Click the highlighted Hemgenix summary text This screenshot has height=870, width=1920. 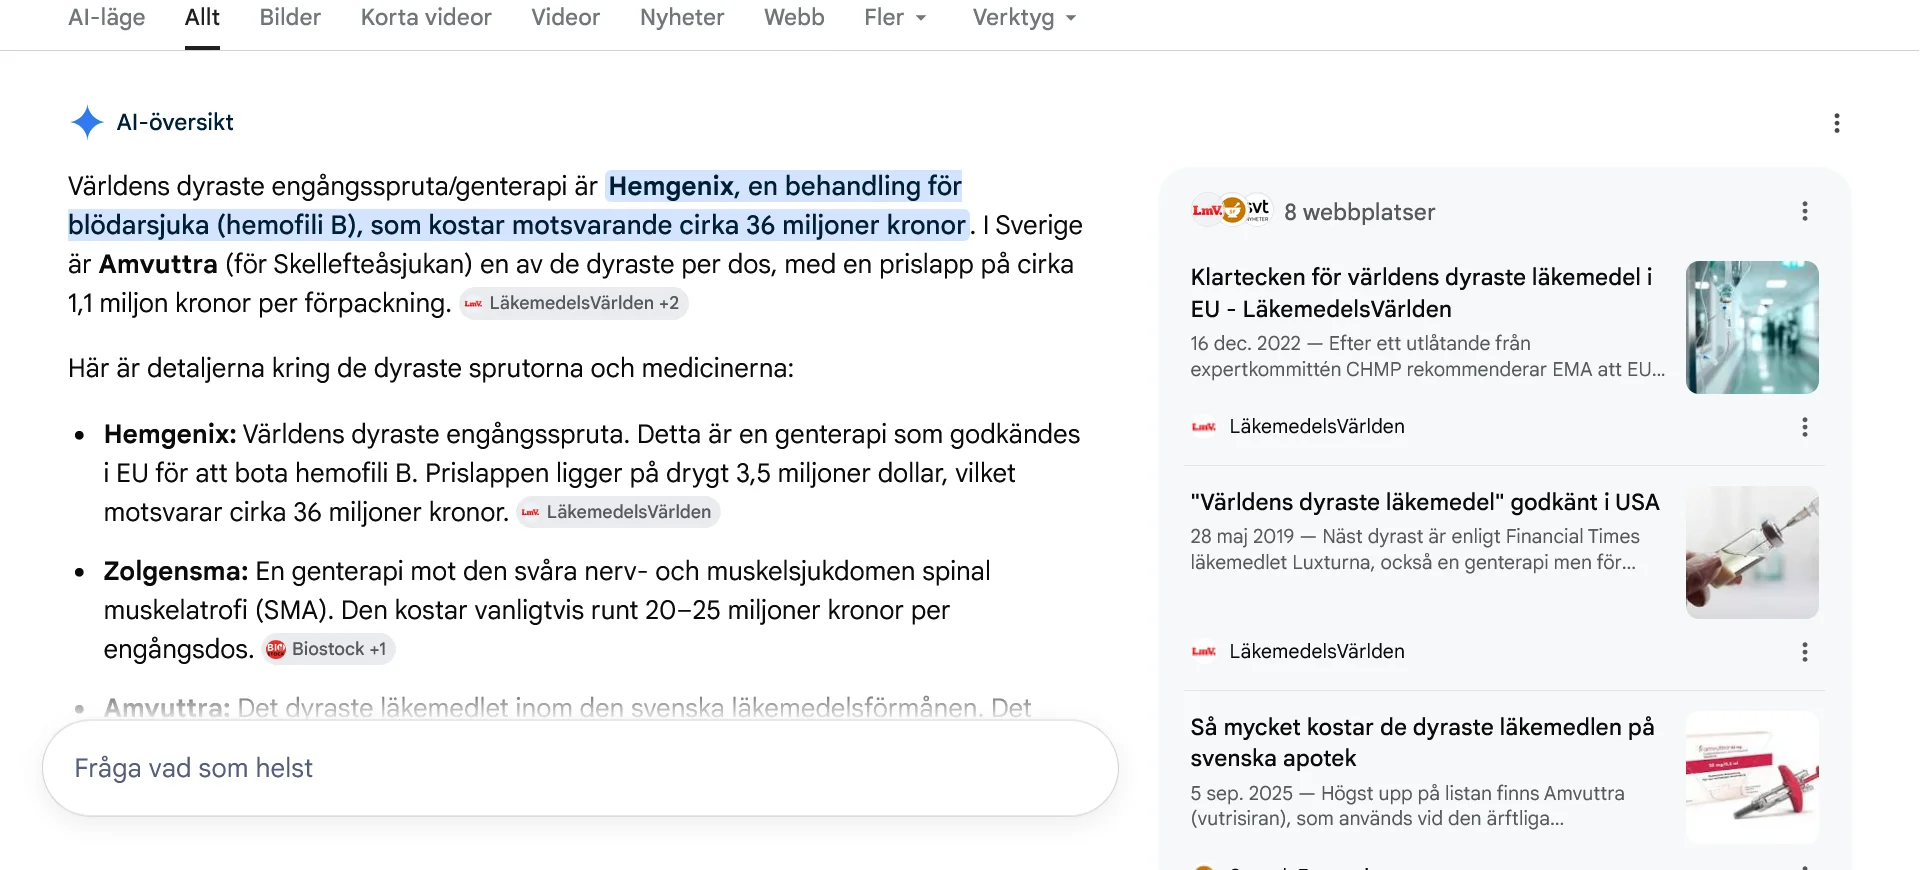point(517,205)
